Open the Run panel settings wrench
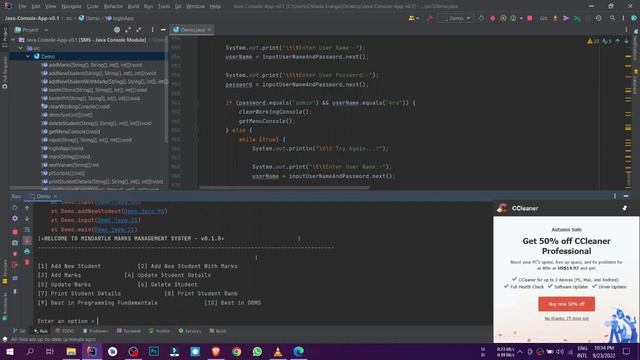 (x=15, y=218)
